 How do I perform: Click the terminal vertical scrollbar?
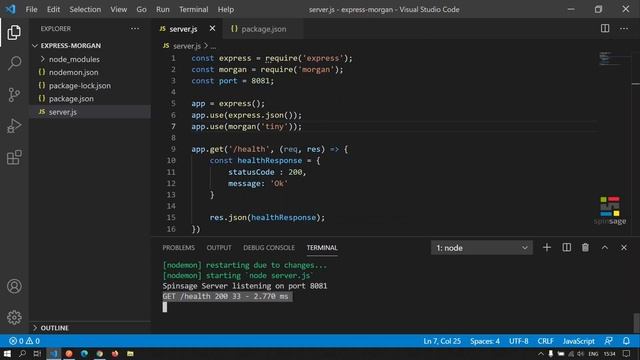point(636,322)
